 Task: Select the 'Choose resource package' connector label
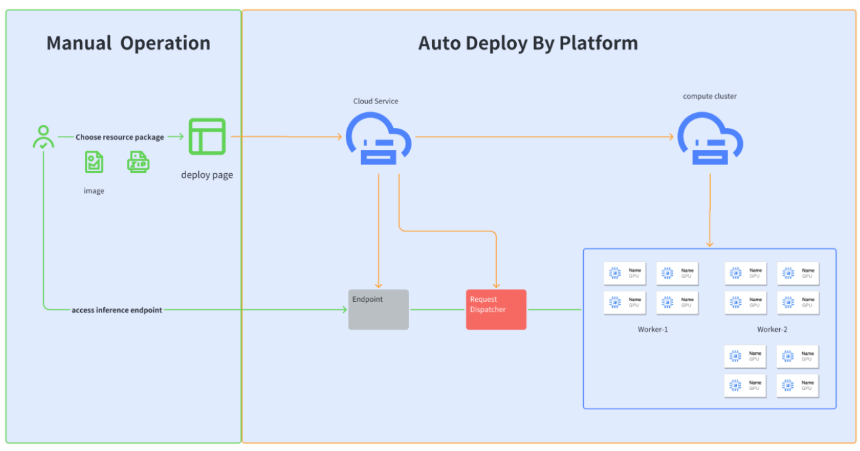pyautogui.click(x=120, y=137)
